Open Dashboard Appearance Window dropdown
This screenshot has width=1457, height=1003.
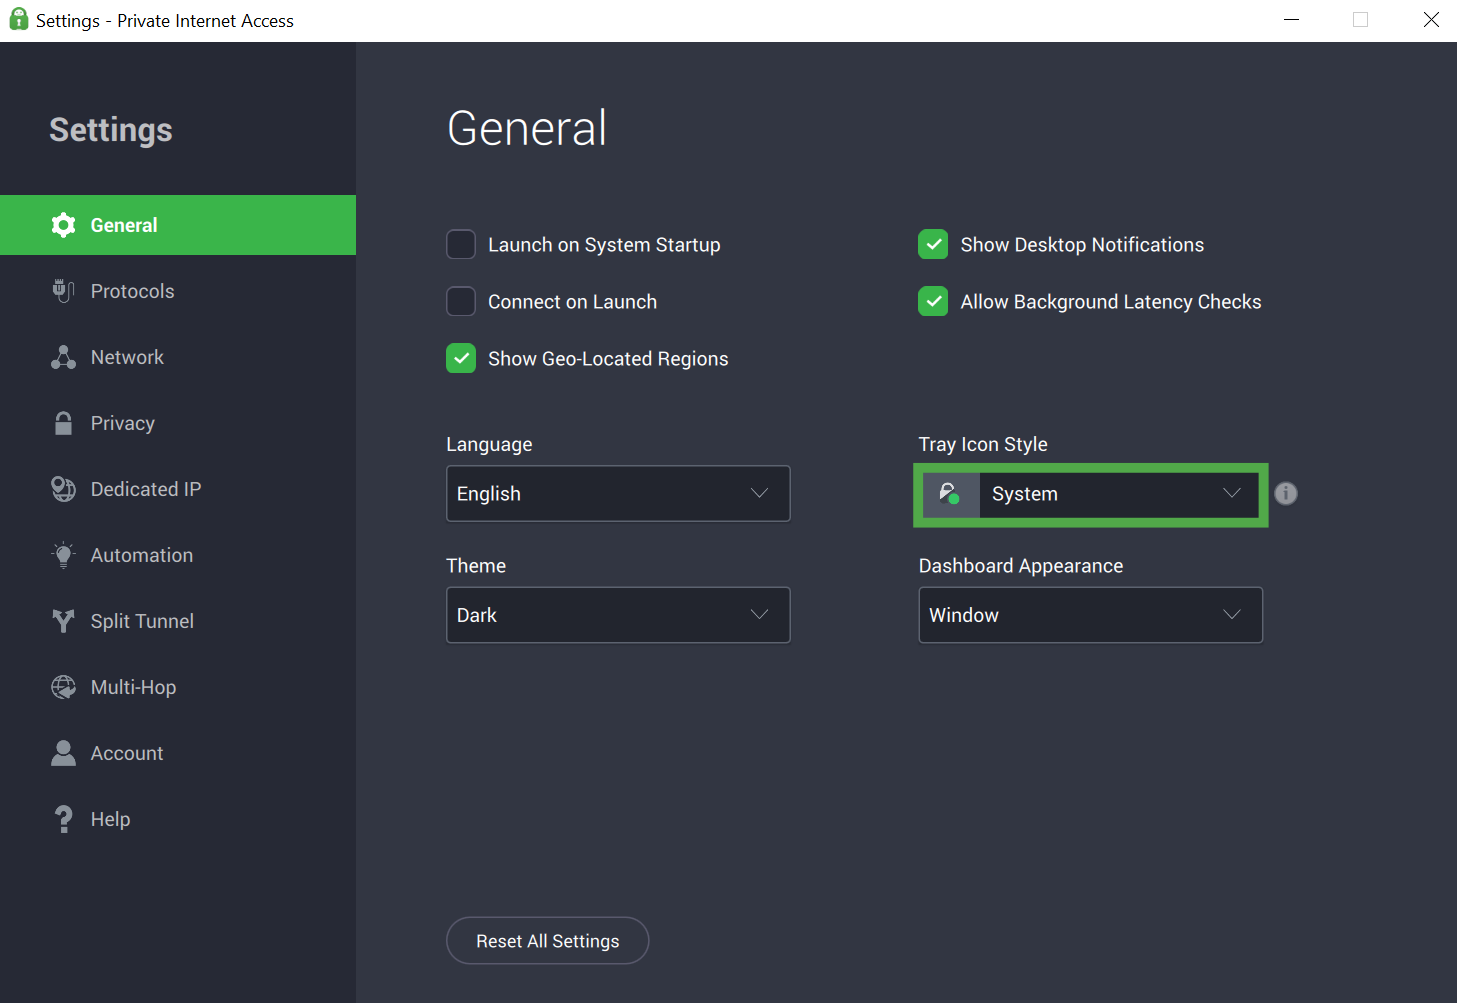tap(1091, 615)
